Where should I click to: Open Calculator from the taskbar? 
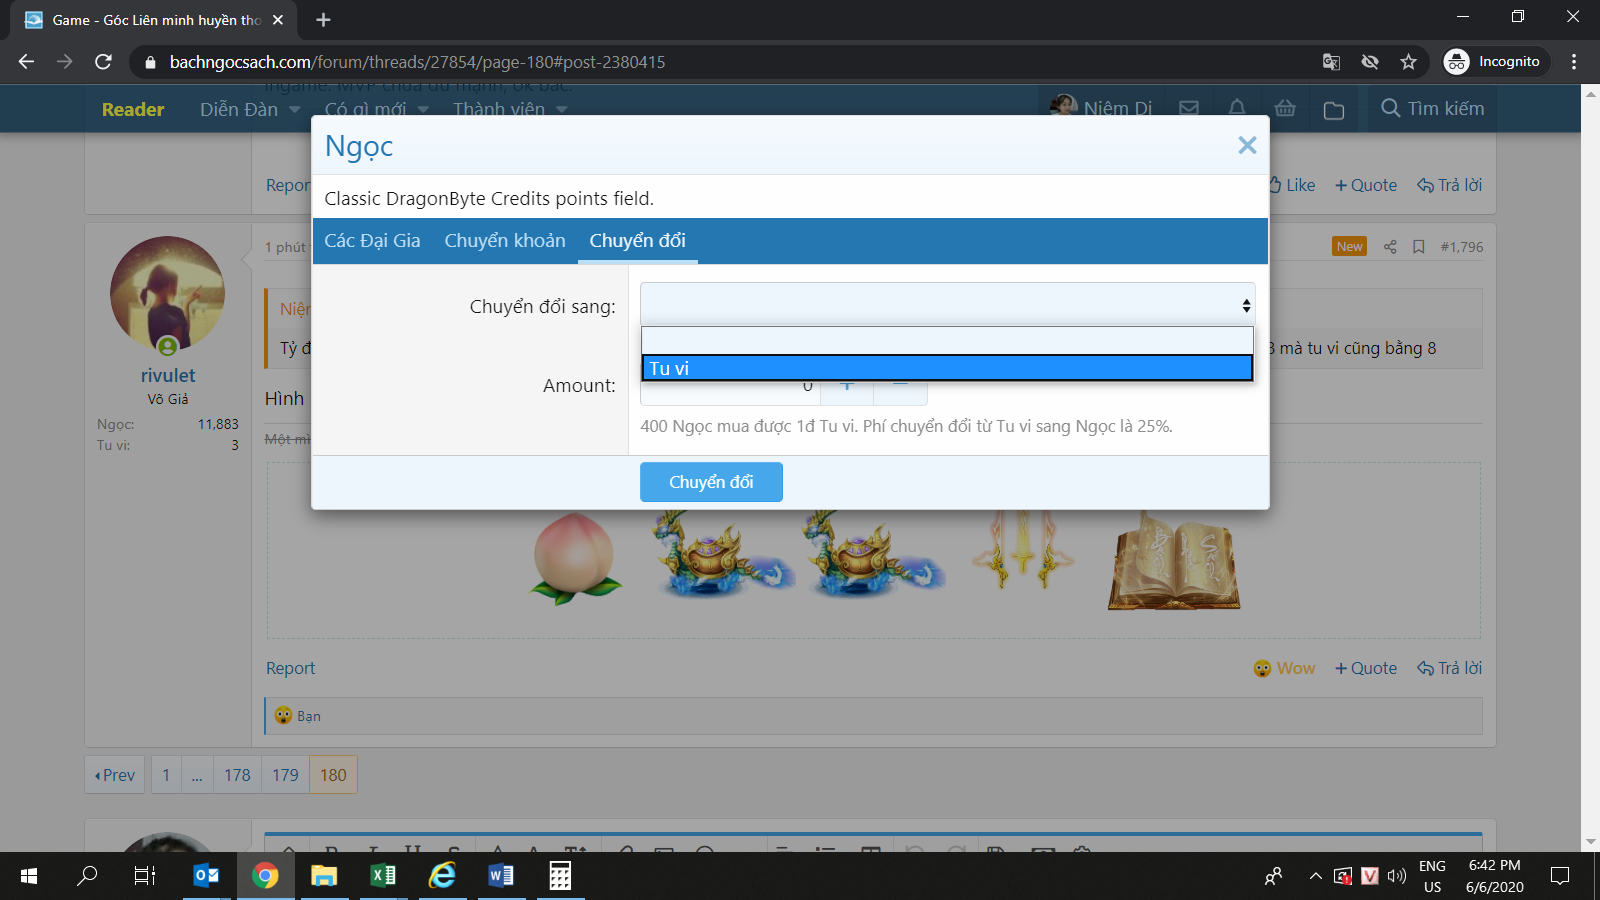tap(560, 876)
